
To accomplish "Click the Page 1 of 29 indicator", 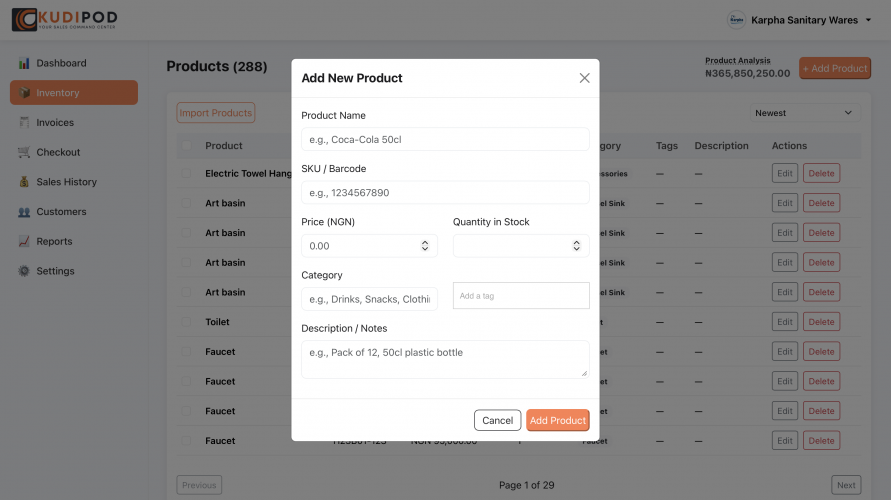I will pyautogui.click(x=526, y=485).
